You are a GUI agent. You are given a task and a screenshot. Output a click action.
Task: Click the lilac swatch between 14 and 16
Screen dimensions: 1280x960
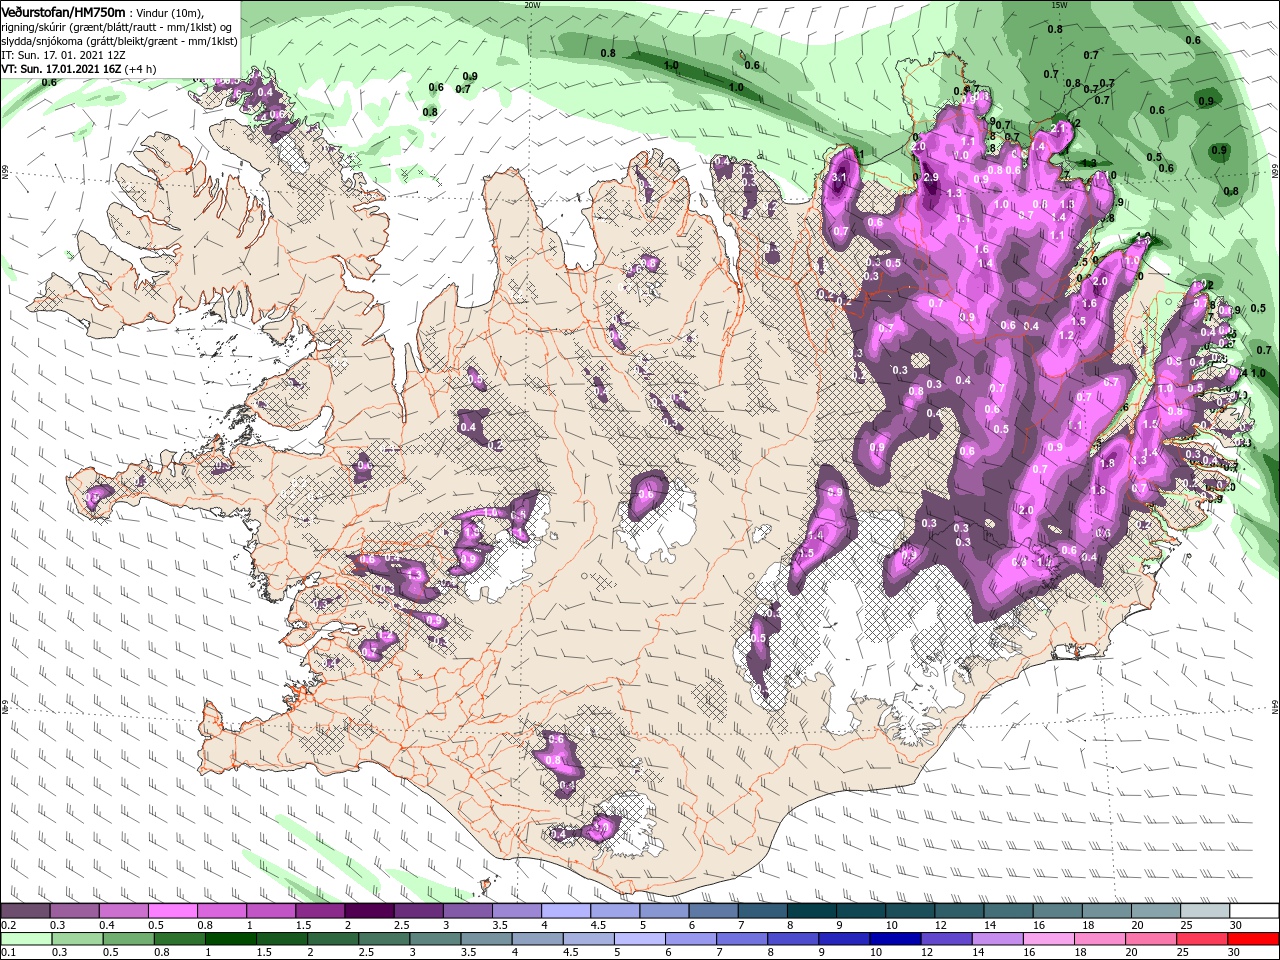pyautogui.click(x=998, y=938)
